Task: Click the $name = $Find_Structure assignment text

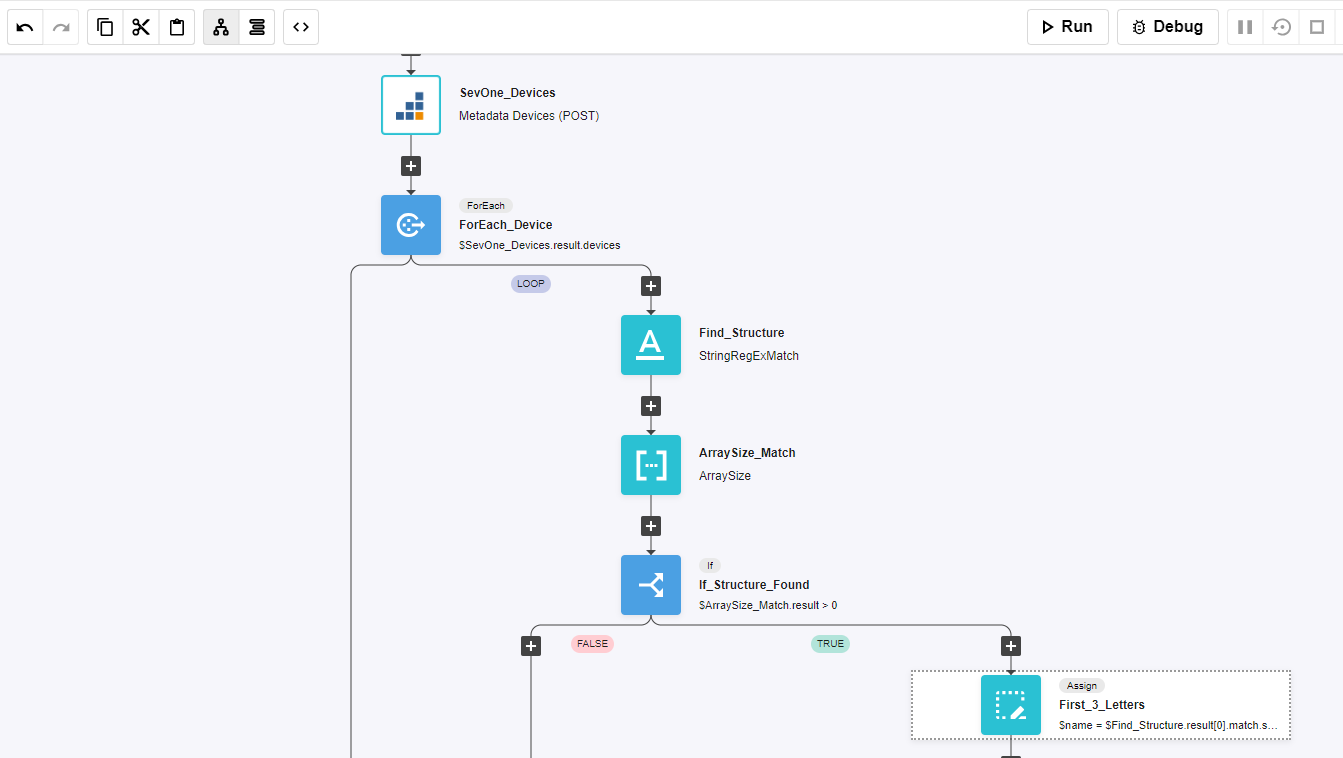Action: tap(1168, 725)
